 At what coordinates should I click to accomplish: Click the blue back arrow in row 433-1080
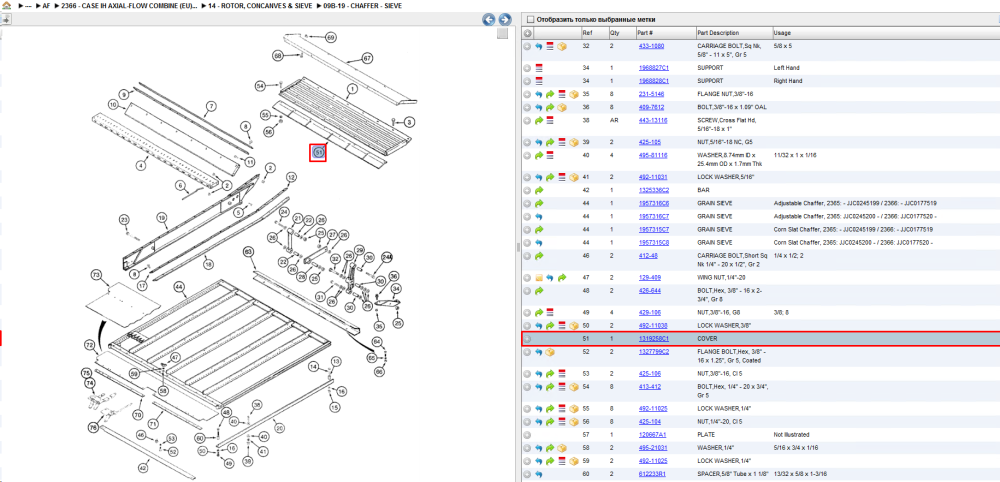tap(539, 47)
